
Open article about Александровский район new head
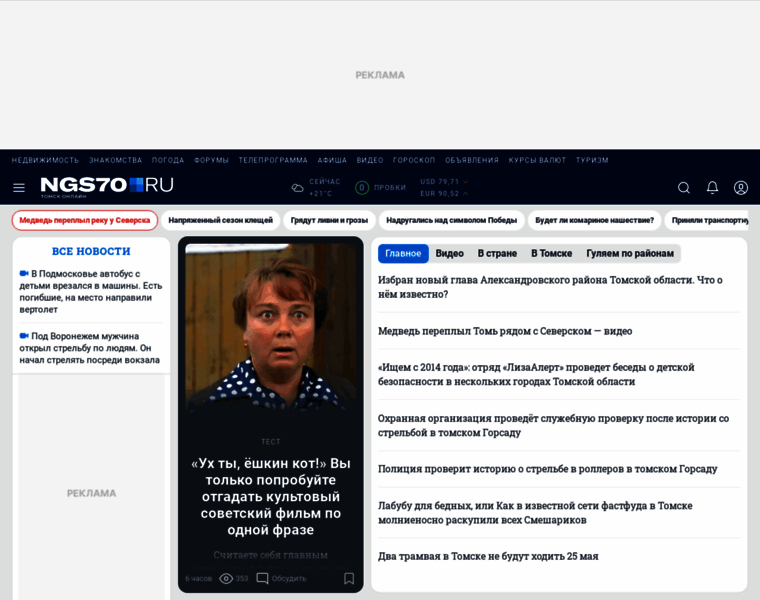pyautogui.click(x=550, y=287)
